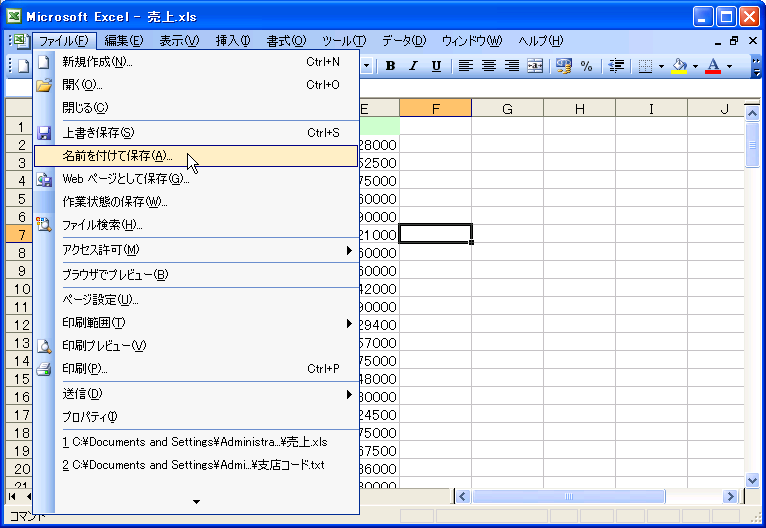The width and height of the screenshot is (766, 528).
Task: Select row 7 header
Action: [x=20, y=235]
